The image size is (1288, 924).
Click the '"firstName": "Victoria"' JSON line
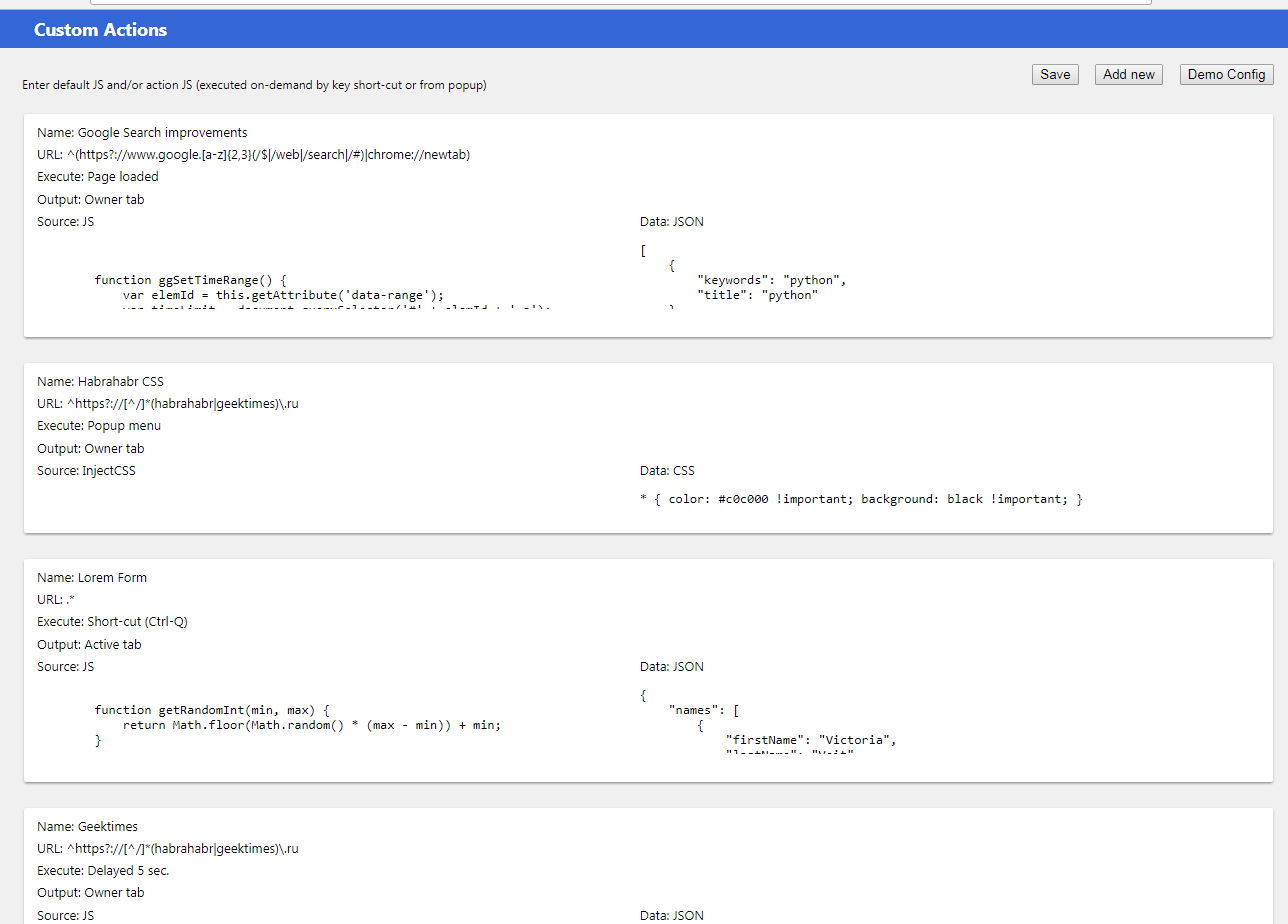tap(811, 740)
